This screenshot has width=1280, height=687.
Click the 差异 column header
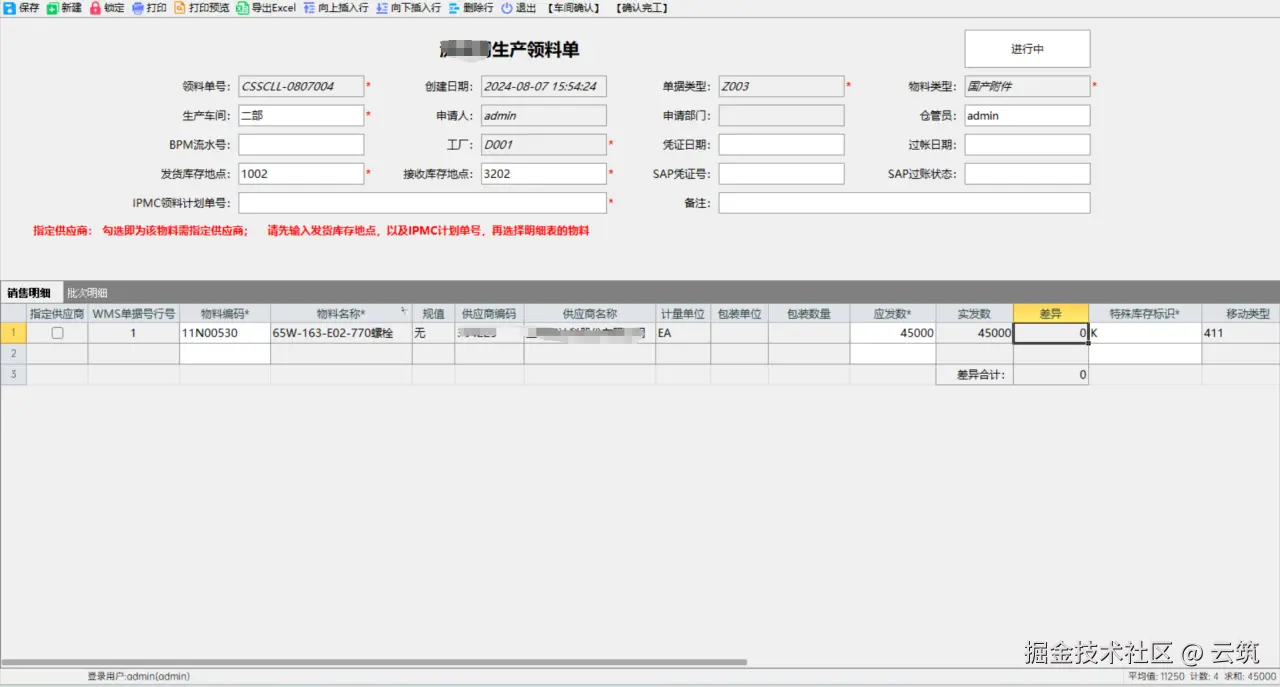(x=1050, y=313)
